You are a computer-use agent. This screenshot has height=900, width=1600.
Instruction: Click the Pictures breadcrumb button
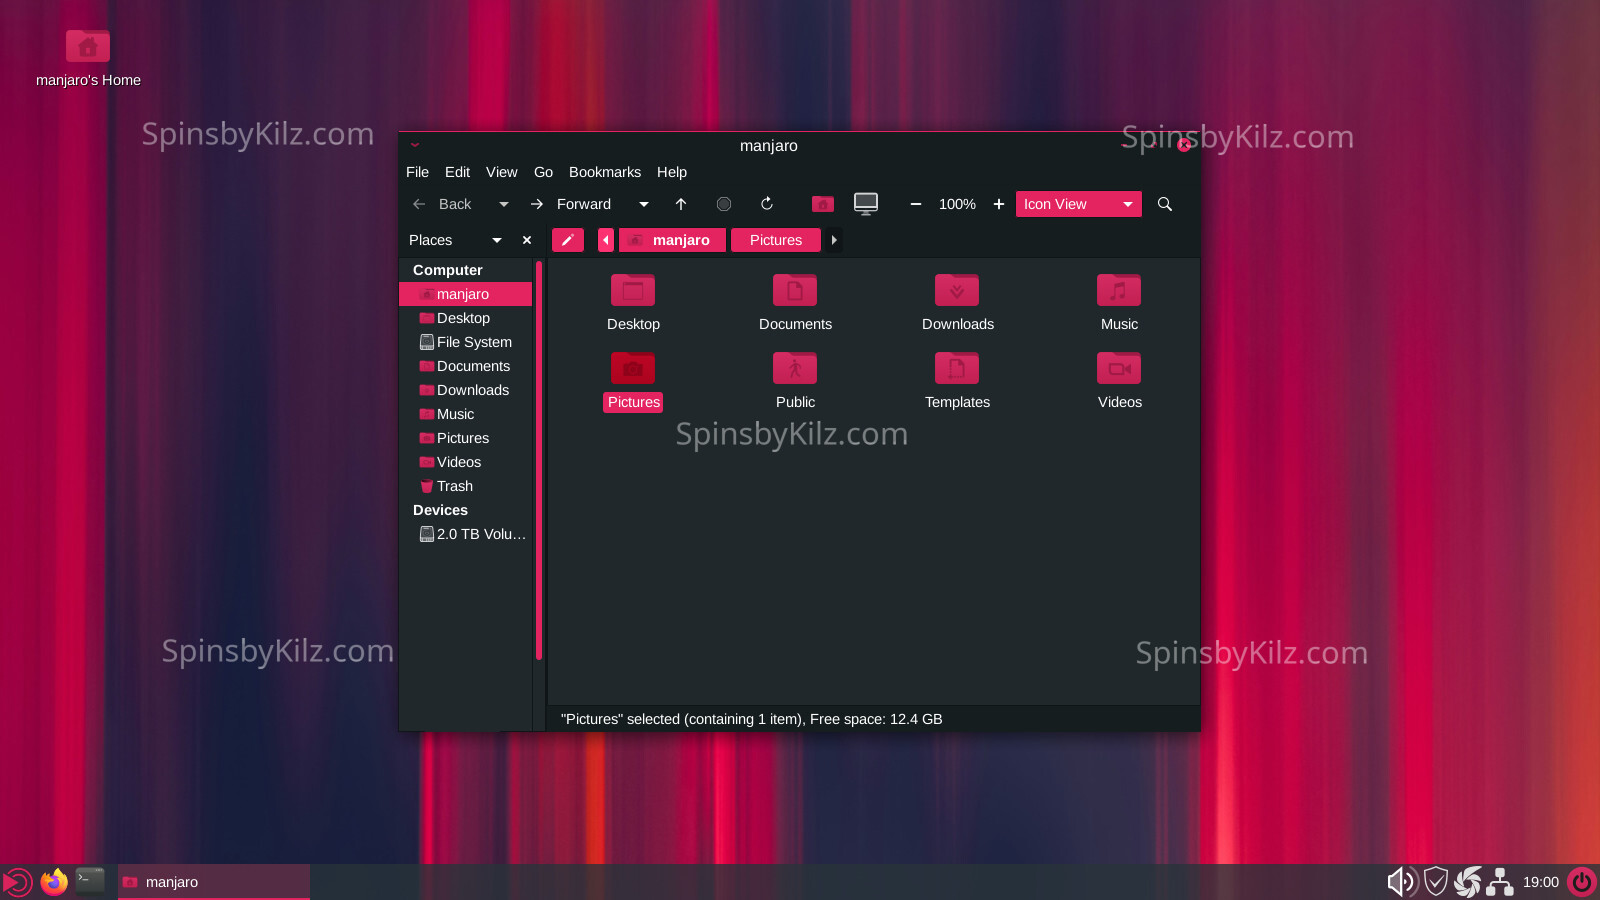[x=775, y=240]
